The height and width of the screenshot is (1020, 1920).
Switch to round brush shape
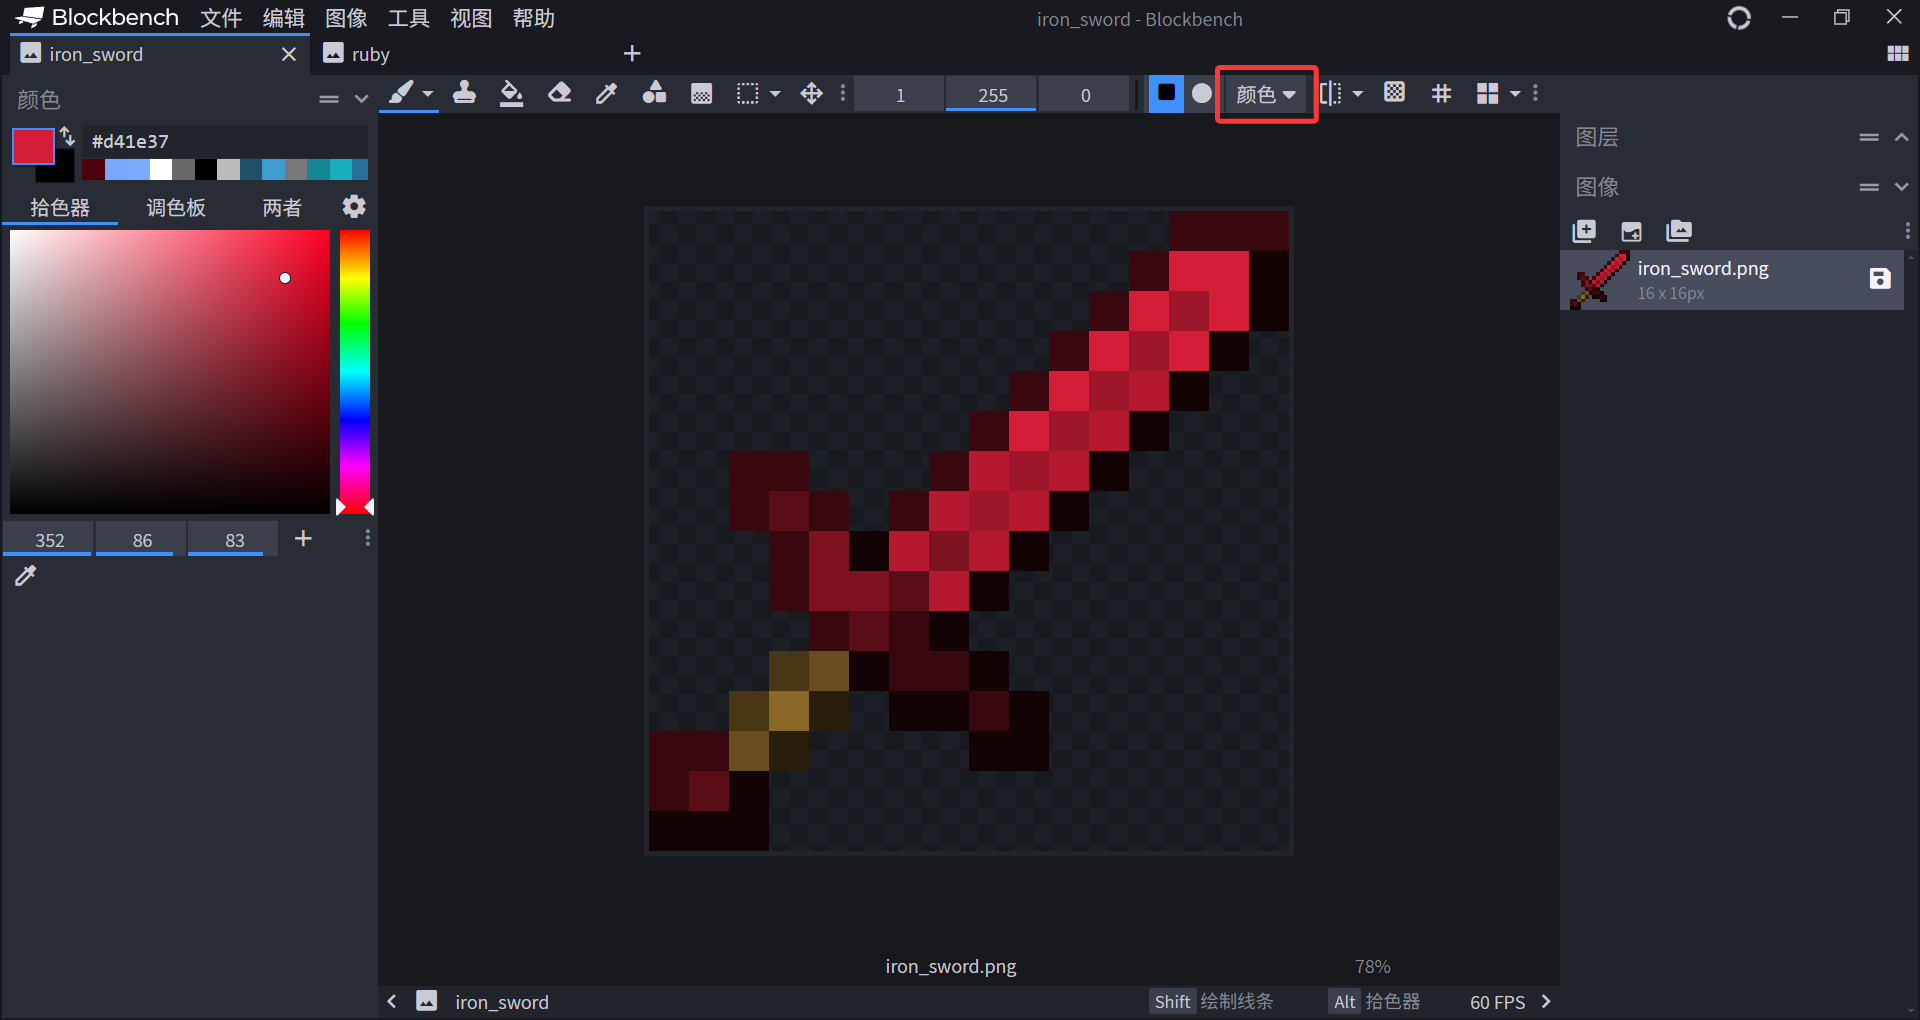[1201, 93]
